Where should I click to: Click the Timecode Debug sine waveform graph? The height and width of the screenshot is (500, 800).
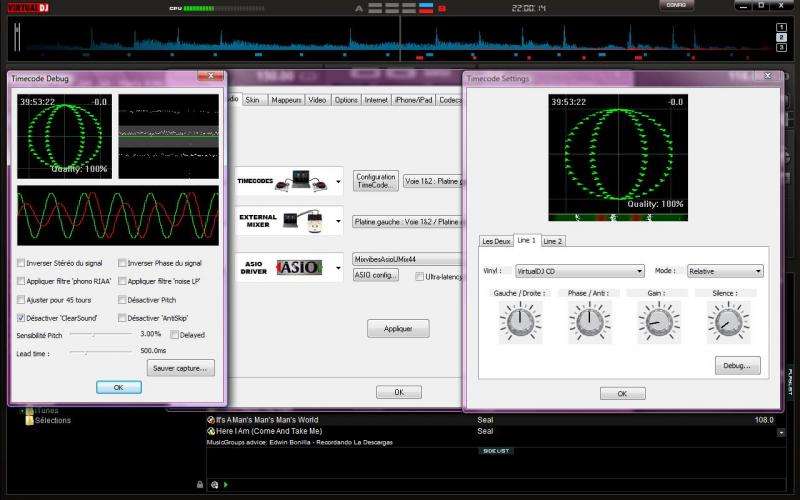click(x=118, y=215)
